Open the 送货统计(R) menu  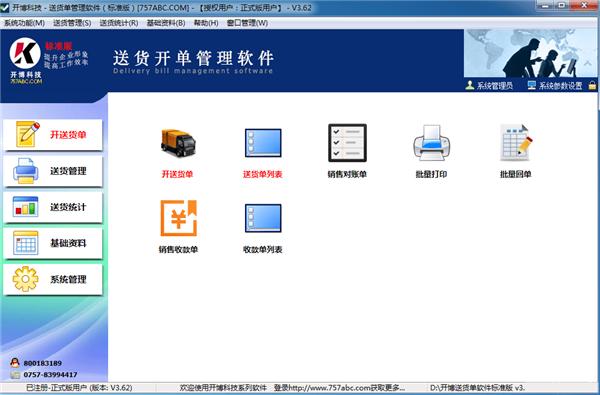point(119,23)
